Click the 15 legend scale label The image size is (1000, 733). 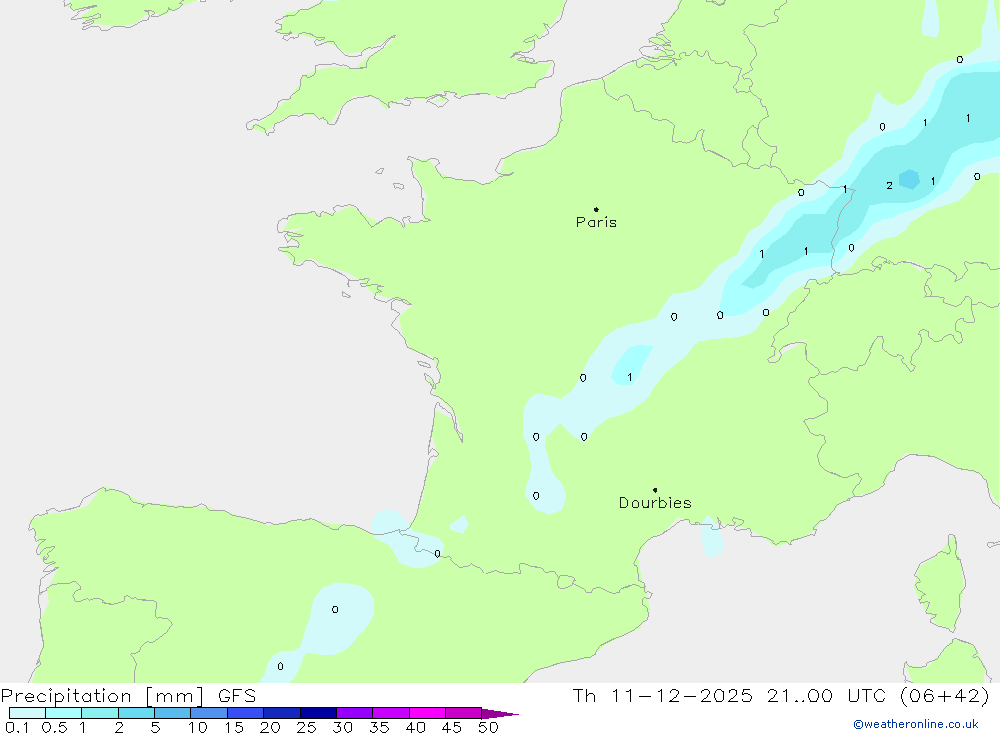click(x=234, y=727)
